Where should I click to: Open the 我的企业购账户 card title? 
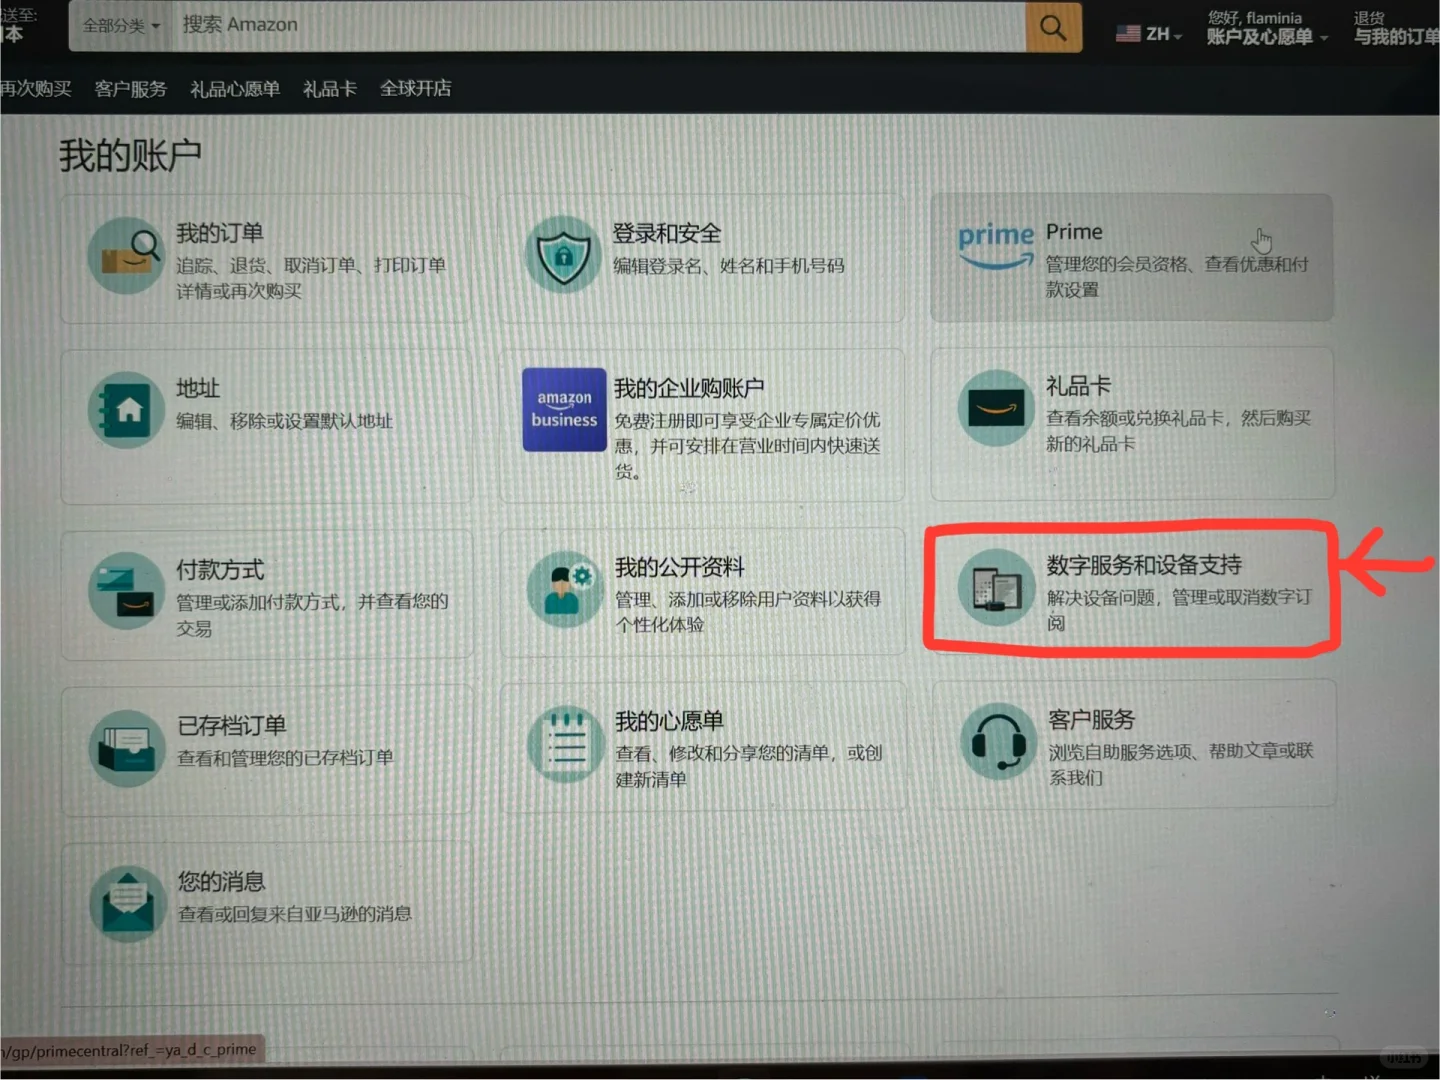(689, 387)
